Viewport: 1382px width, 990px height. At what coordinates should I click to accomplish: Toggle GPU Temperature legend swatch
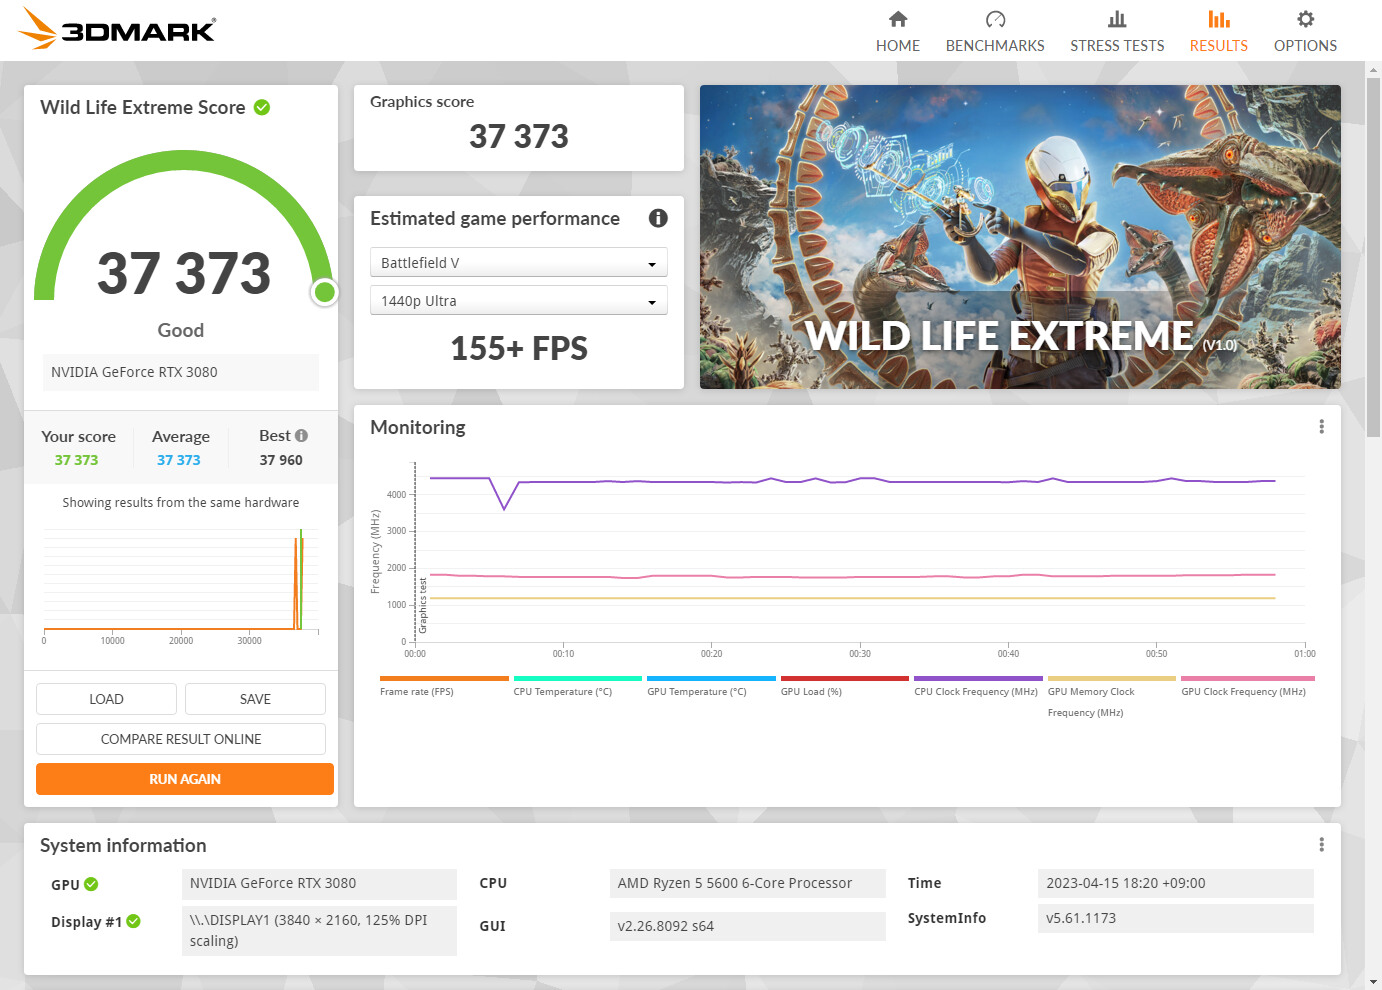[711, 678]
